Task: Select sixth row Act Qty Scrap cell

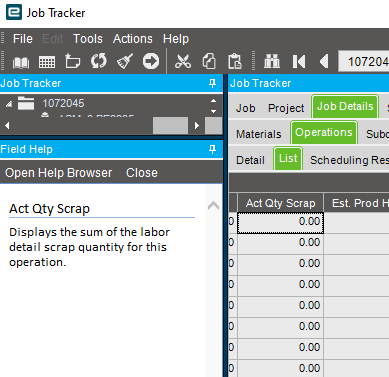Action: click(280, 328)
